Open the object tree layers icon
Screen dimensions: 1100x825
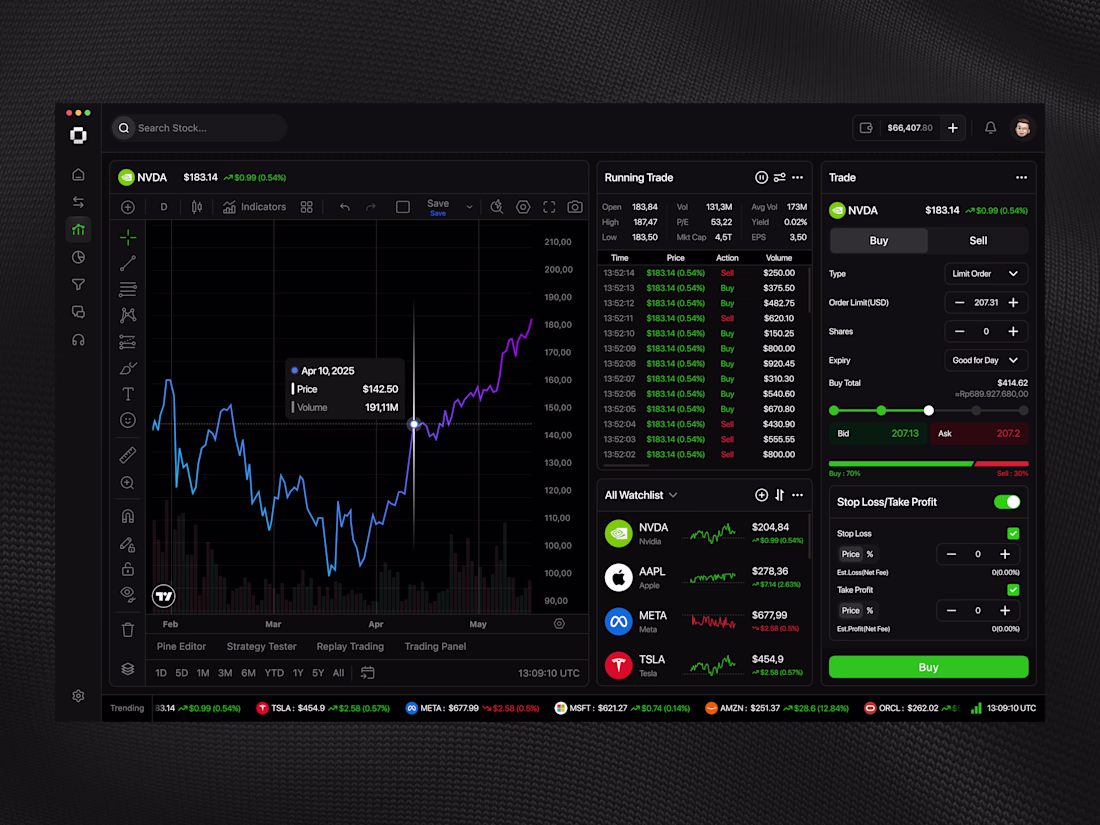pyautogui.click(x=128, y=669)
